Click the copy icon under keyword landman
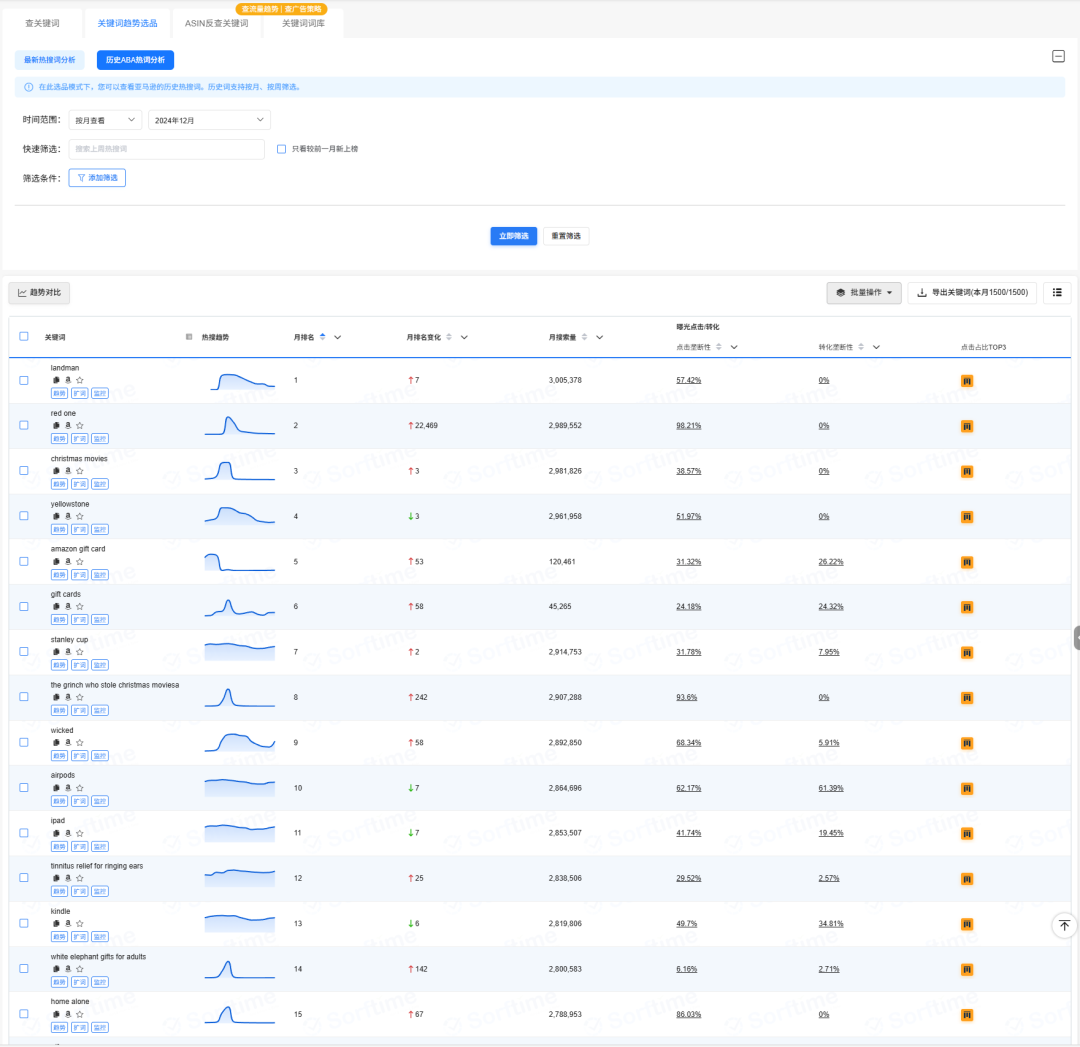The width and height of the screenshot is (1080, 1047). (x=56, y=380)
